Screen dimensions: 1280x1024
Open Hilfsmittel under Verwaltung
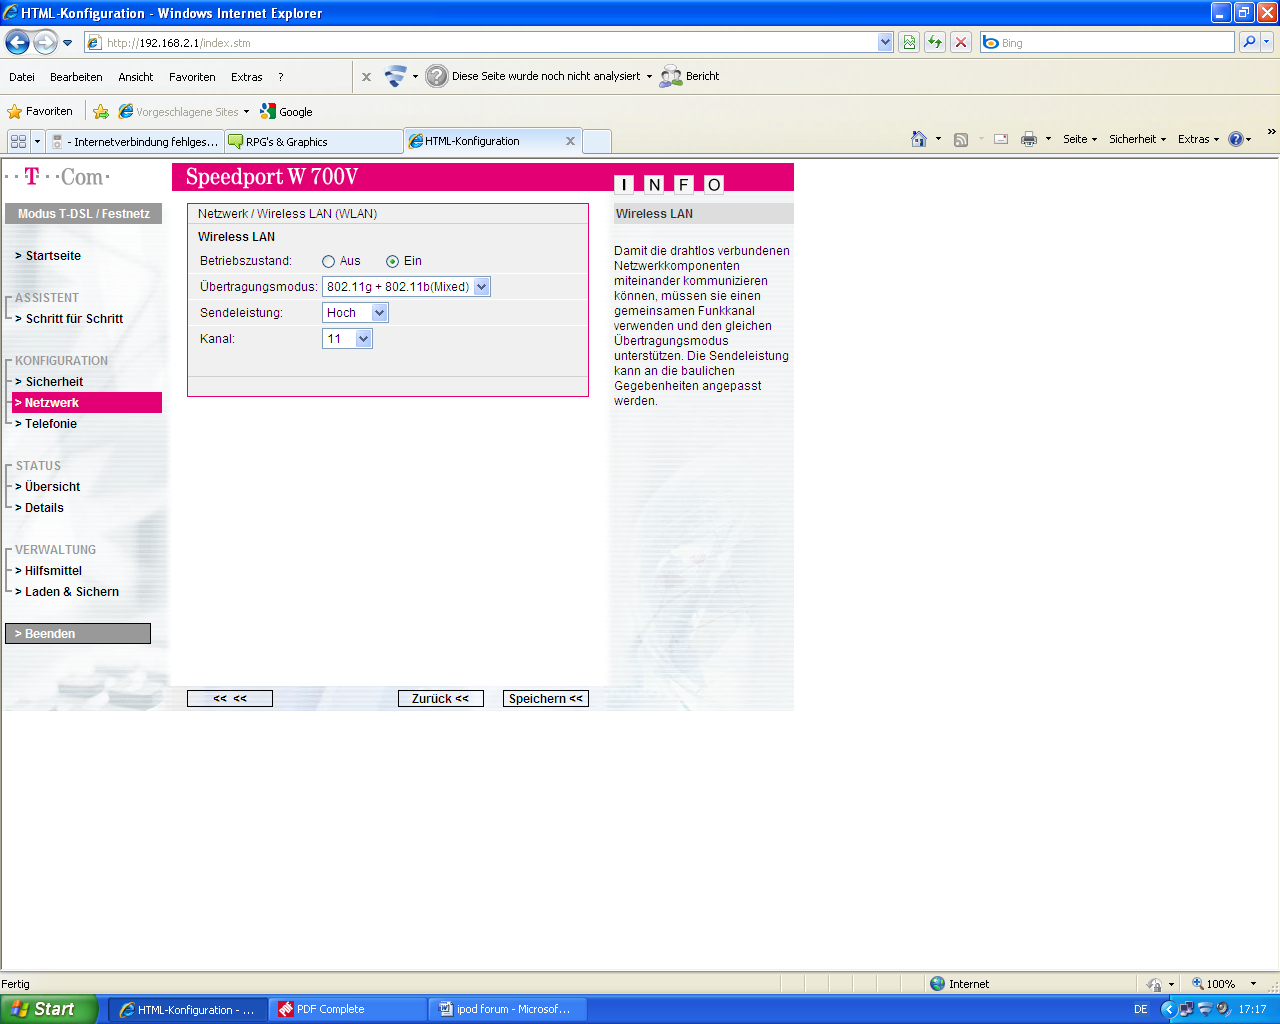53,571
